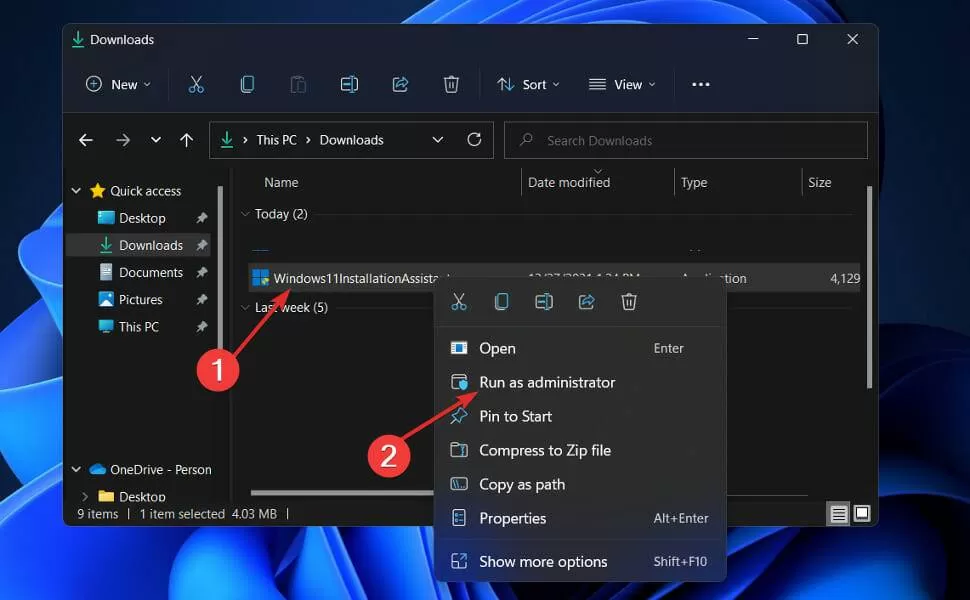Collapse the Today (2) file group

pos(245,214)
